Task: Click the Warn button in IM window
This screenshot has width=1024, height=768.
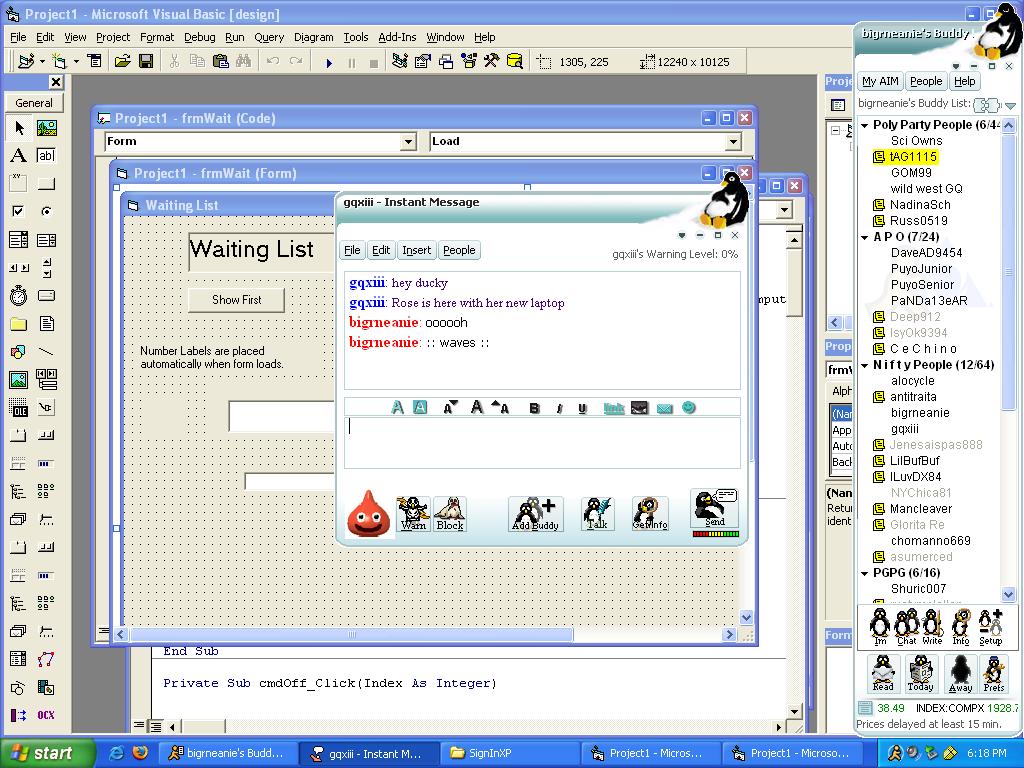Action: click(x=413, y=514)
